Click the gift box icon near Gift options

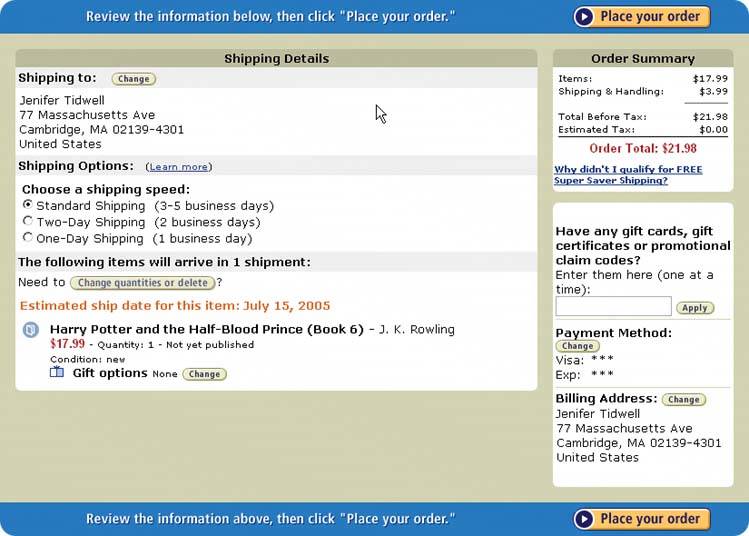pyautogui.click(x=57, y=373)
